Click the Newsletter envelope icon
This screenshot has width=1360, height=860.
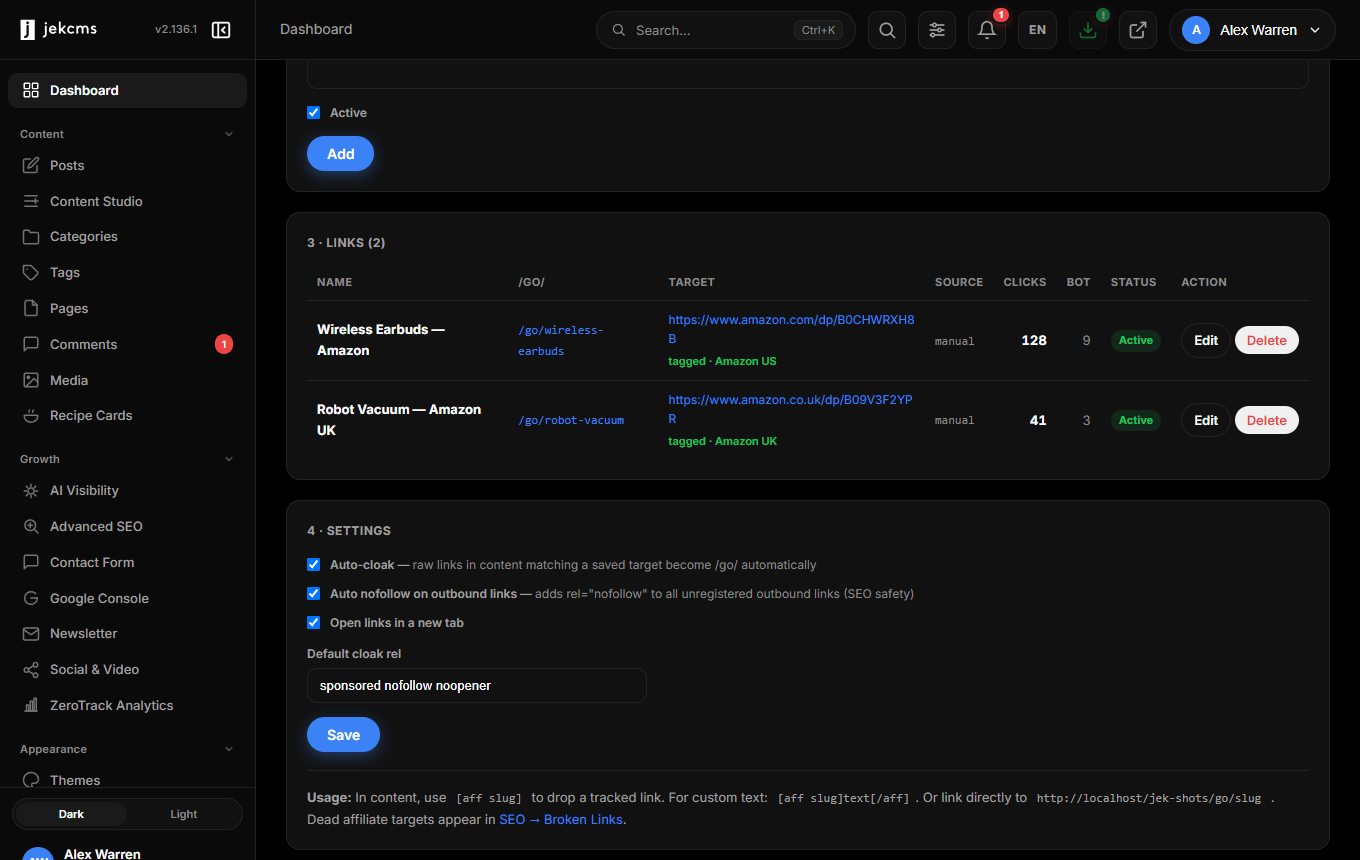31,633
